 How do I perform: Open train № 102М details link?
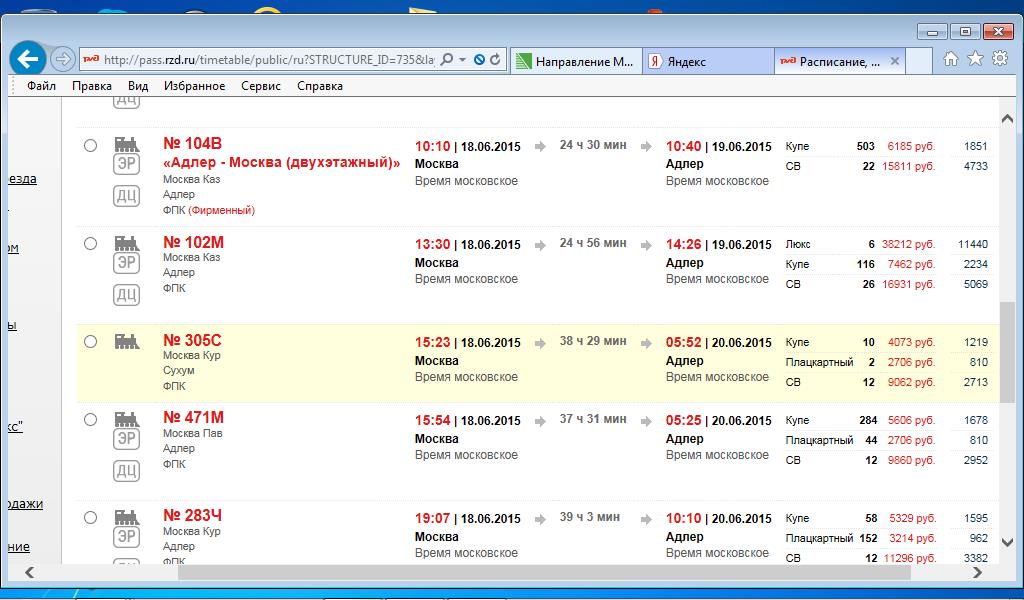pos(193,243)
